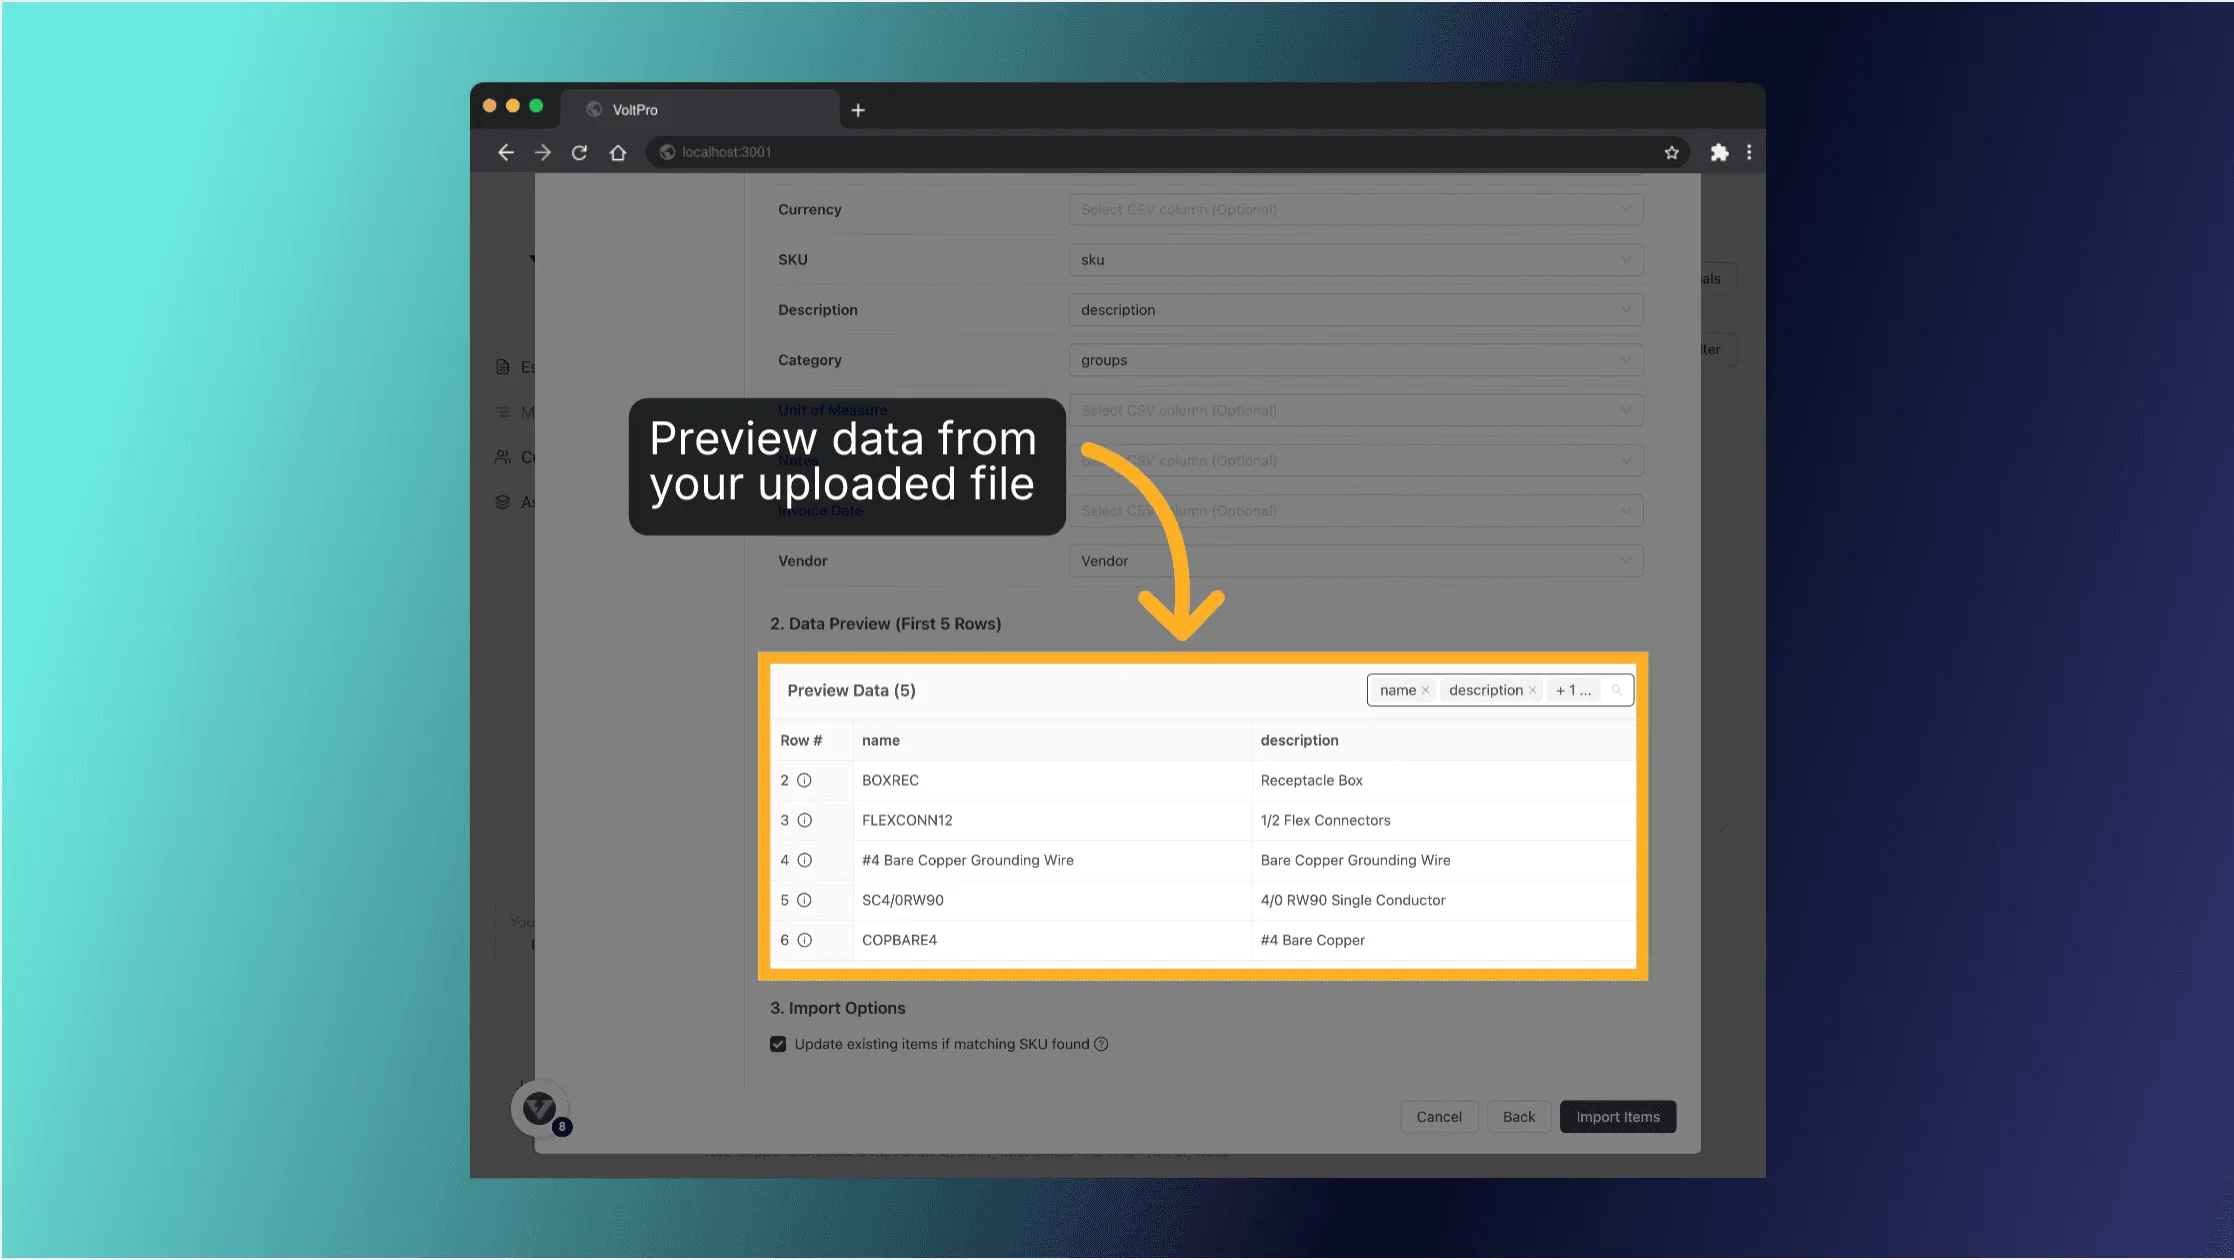The image size is (2234, 1260).
Task: View details via row 2 info icon
Action: 806,780
